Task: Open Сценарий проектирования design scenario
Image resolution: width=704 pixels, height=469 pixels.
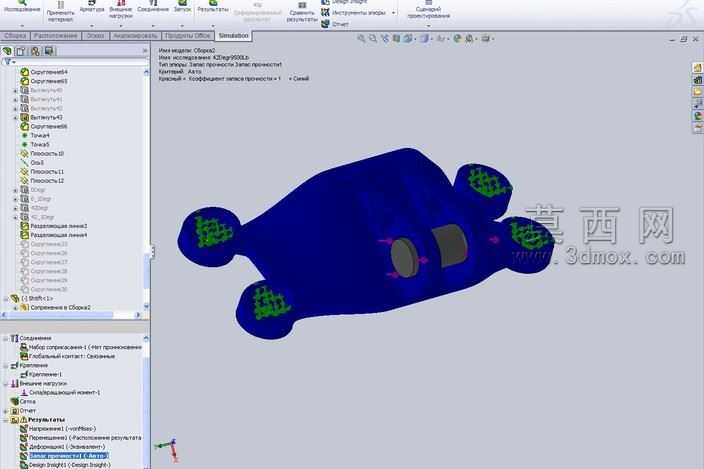Action: [x=429, y=10]
